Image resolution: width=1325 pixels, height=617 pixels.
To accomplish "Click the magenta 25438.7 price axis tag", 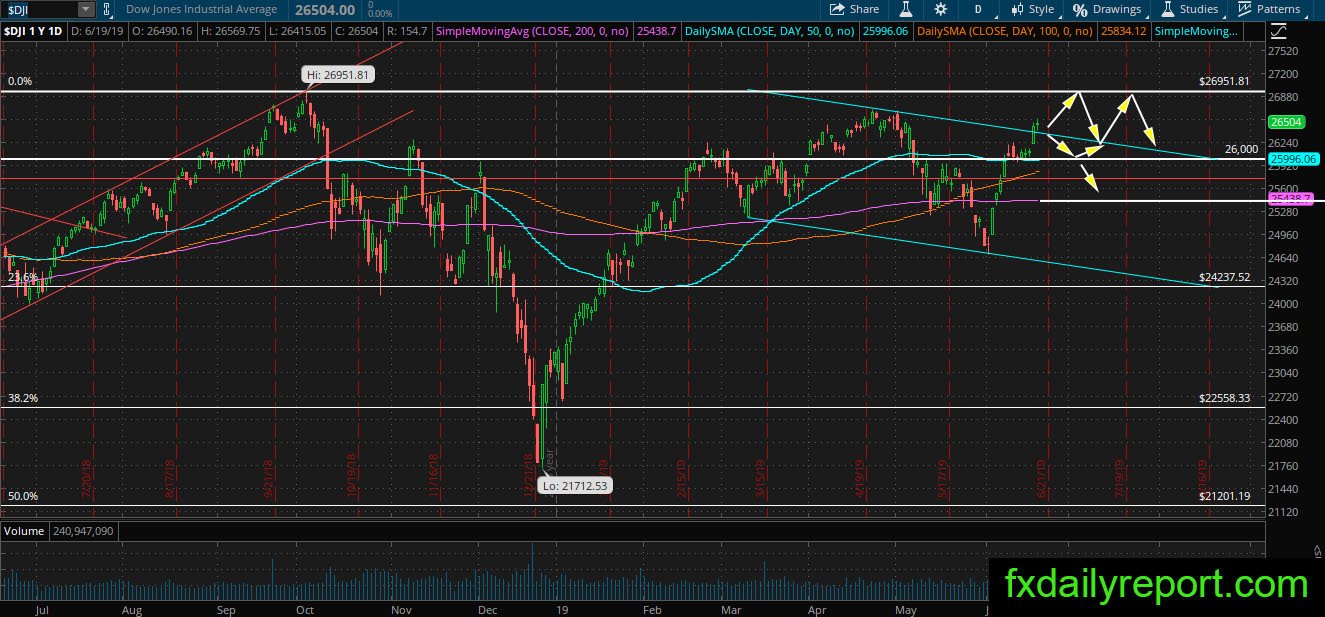I will coord(1289,200).
